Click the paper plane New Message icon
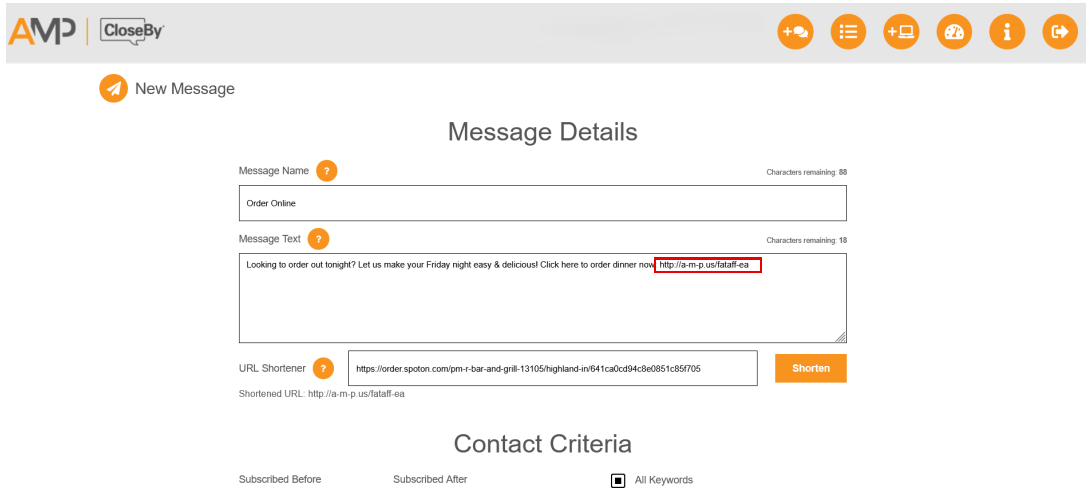The width and height of the screenshot is (1087, 492). coord(113,89)
